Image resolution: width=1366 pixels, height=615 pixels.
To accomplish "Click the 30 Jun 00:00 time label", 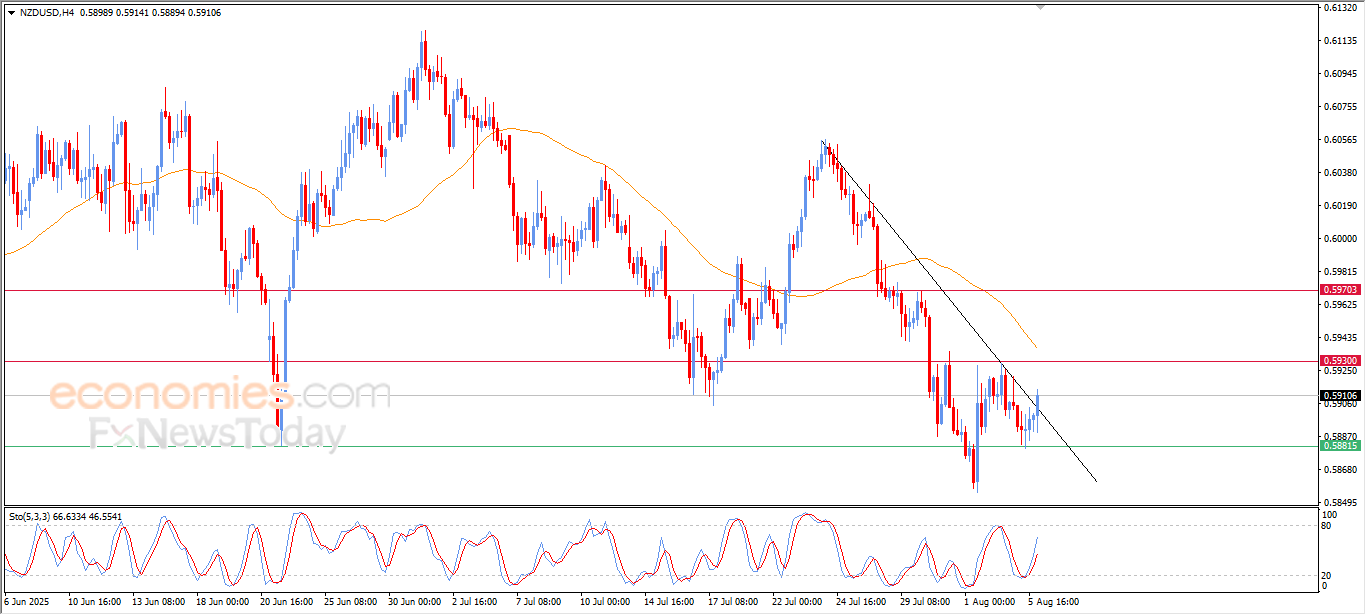I will pyautogui.click(x=414, y=602).
